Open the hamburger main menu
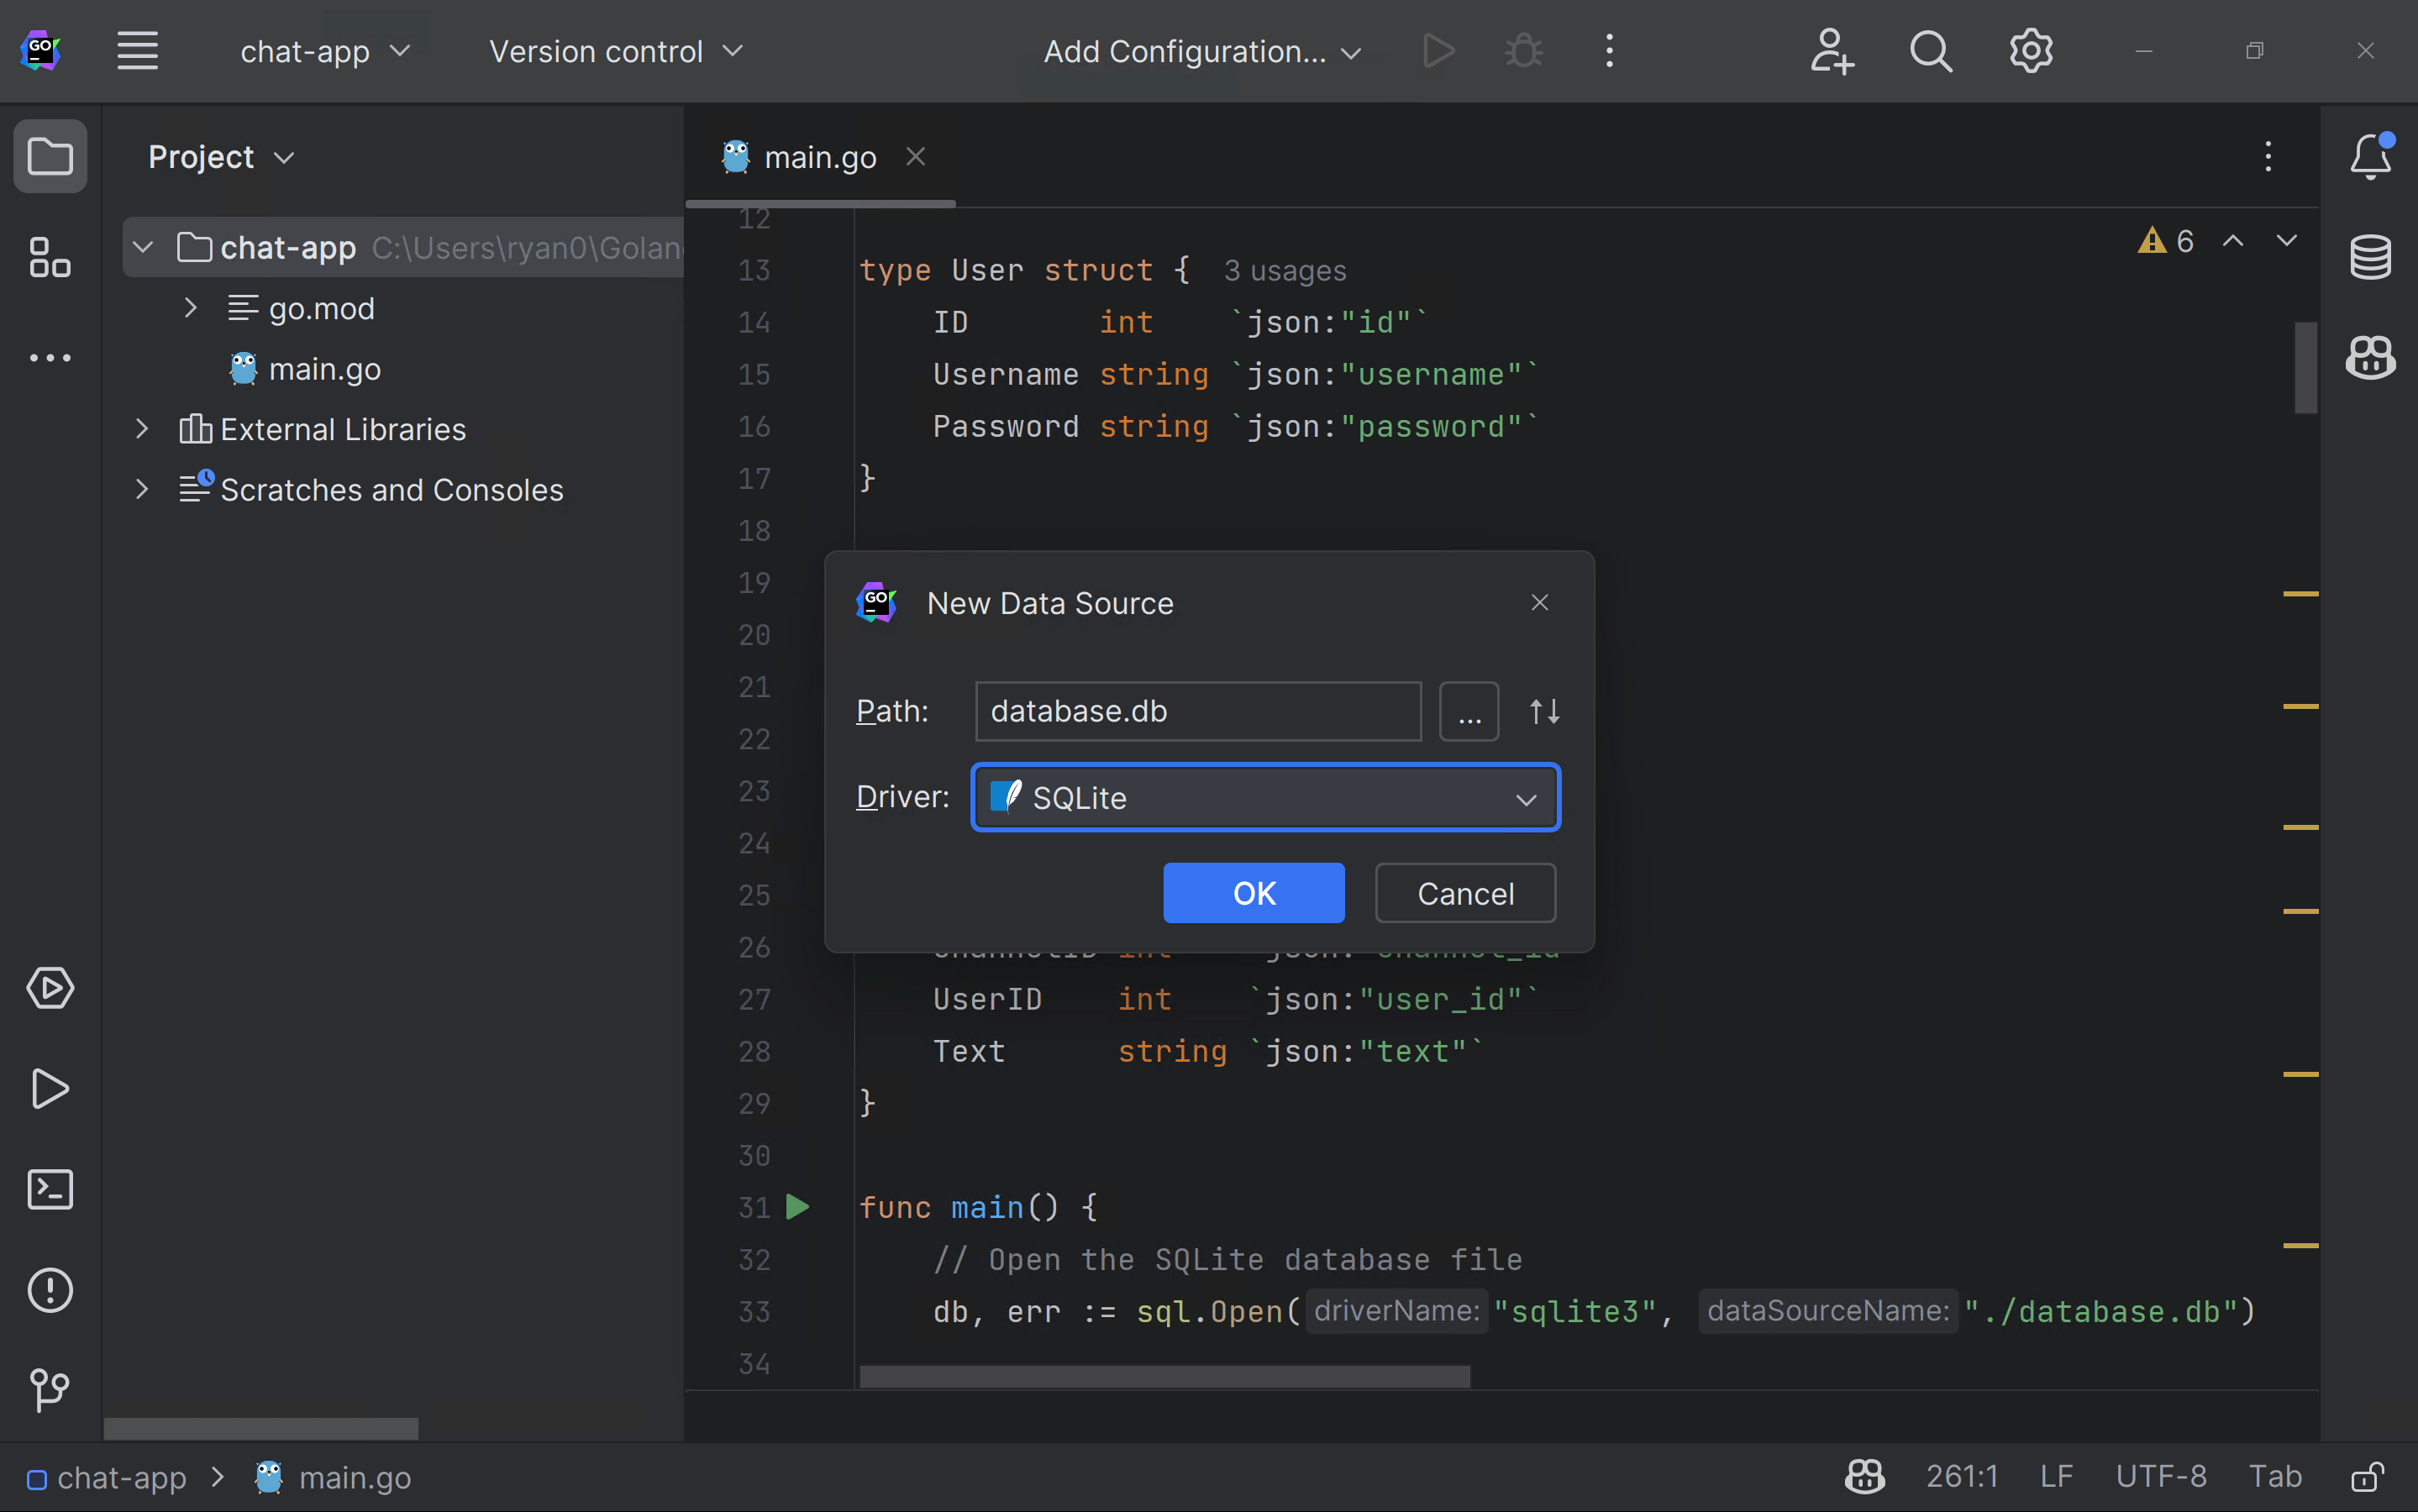Screen dimensions: 2418x1512 coord(137,50)
